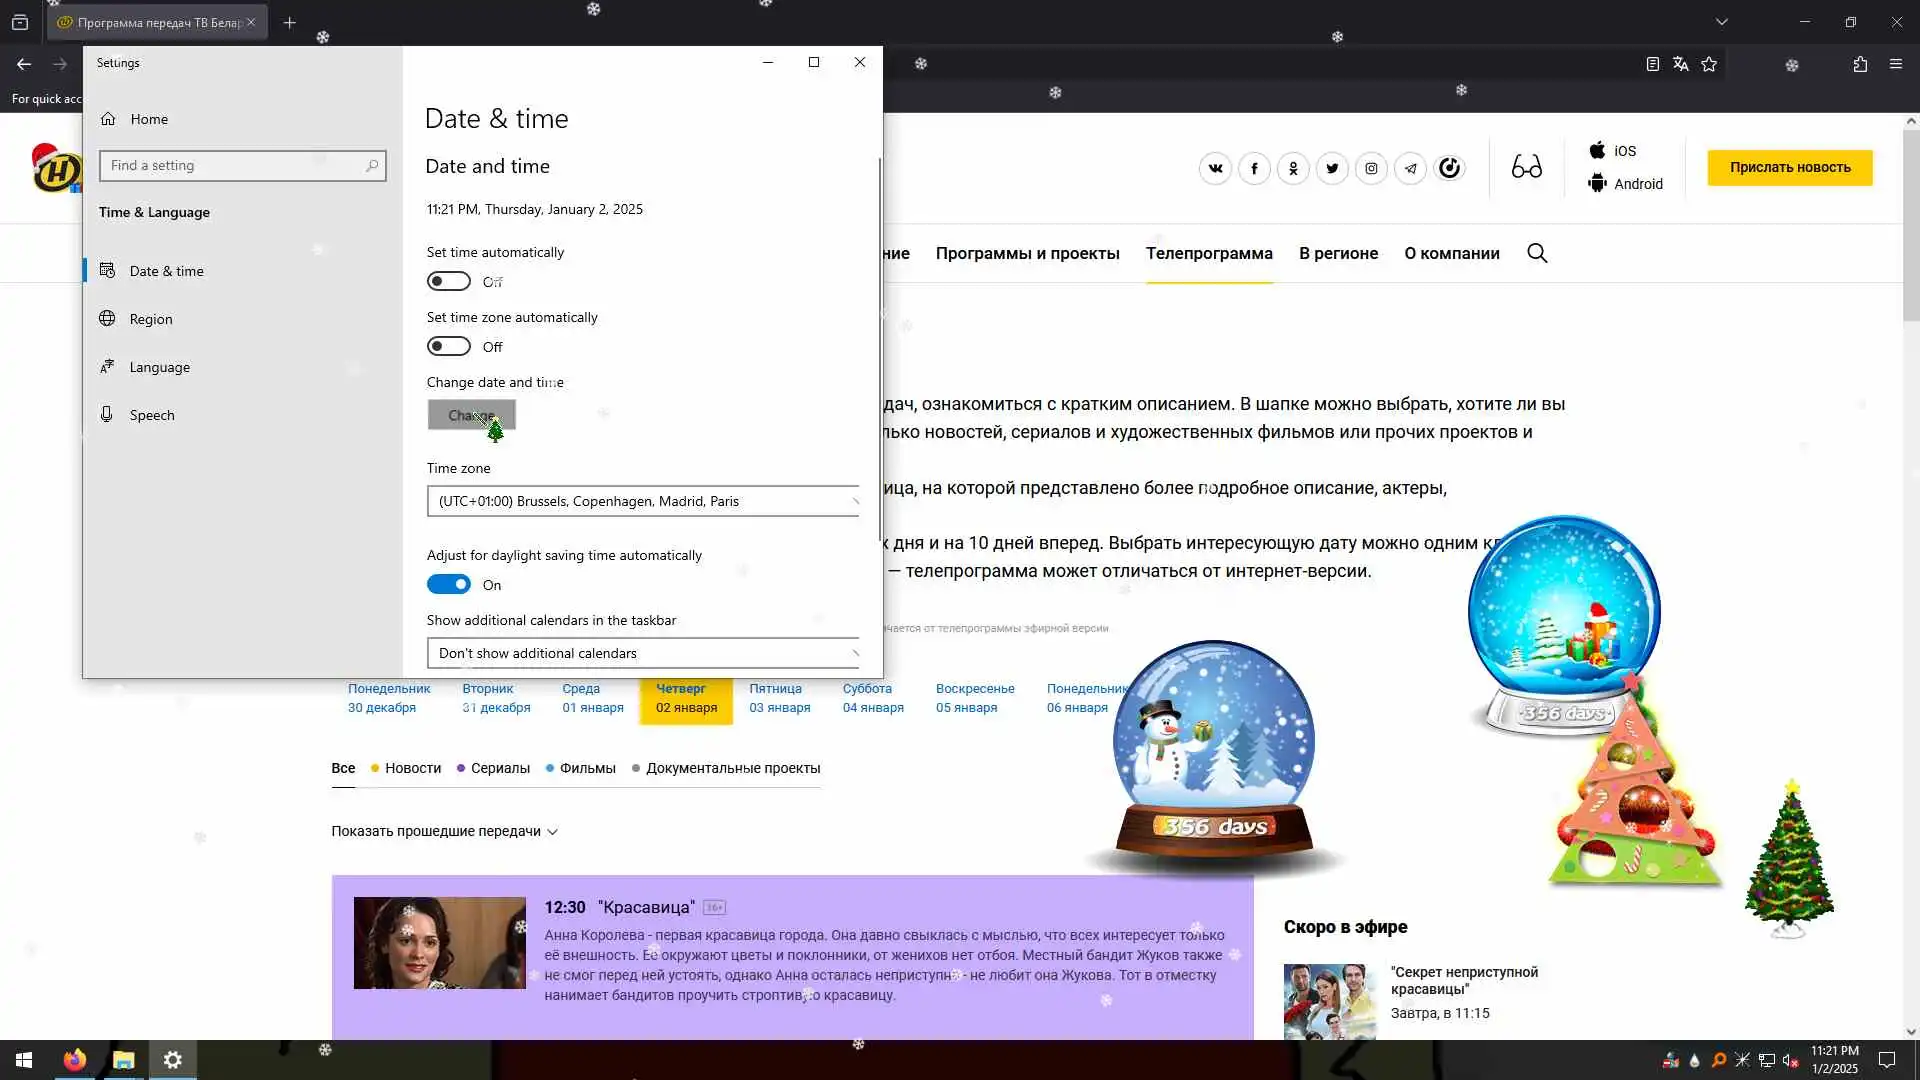
Task: Expand Показать прошедшие передачи
Action: [444, 831]
